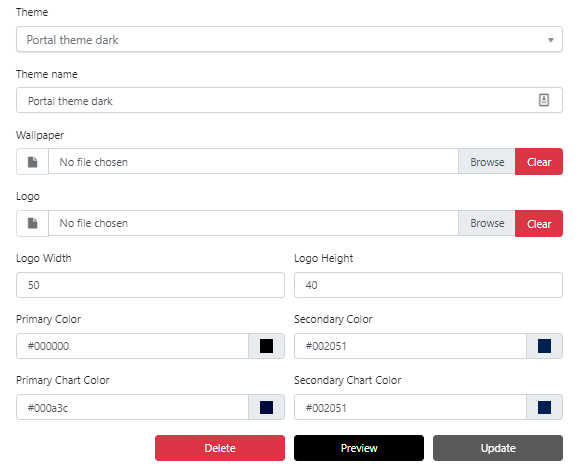Click the contact card icon in Theme name
Image resolution: width=588 pixels, height=470 pixels.
(544, 100)
